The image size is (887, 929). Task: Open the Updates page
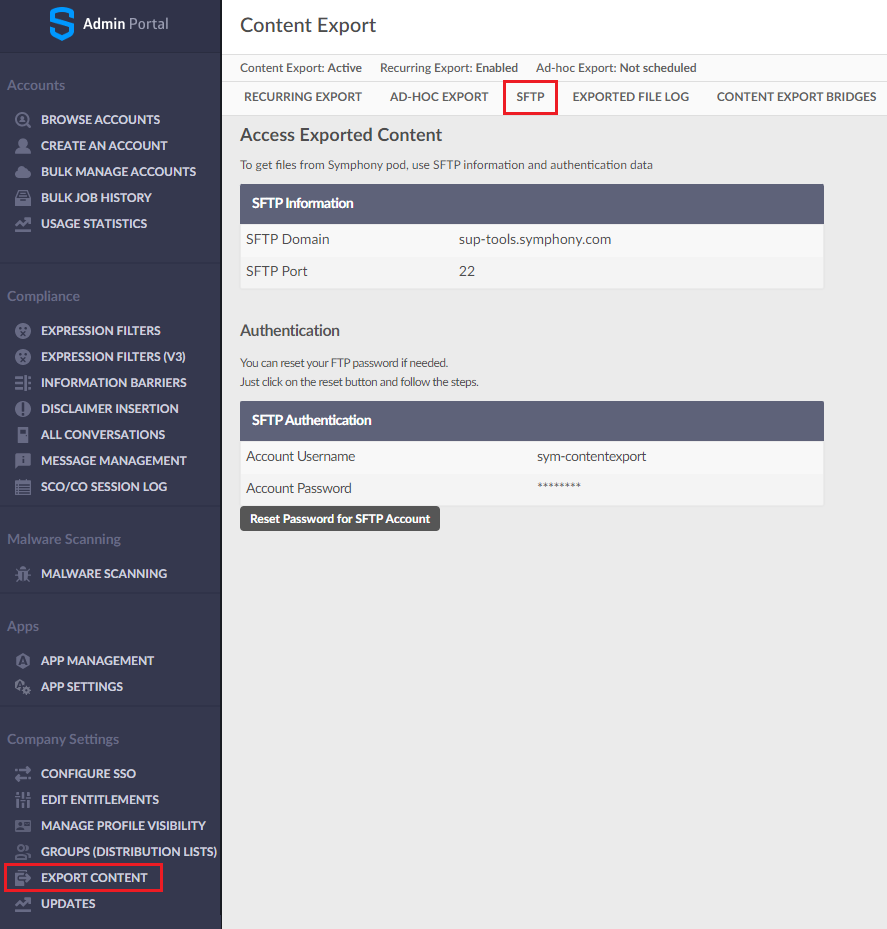tap(68, 904)
